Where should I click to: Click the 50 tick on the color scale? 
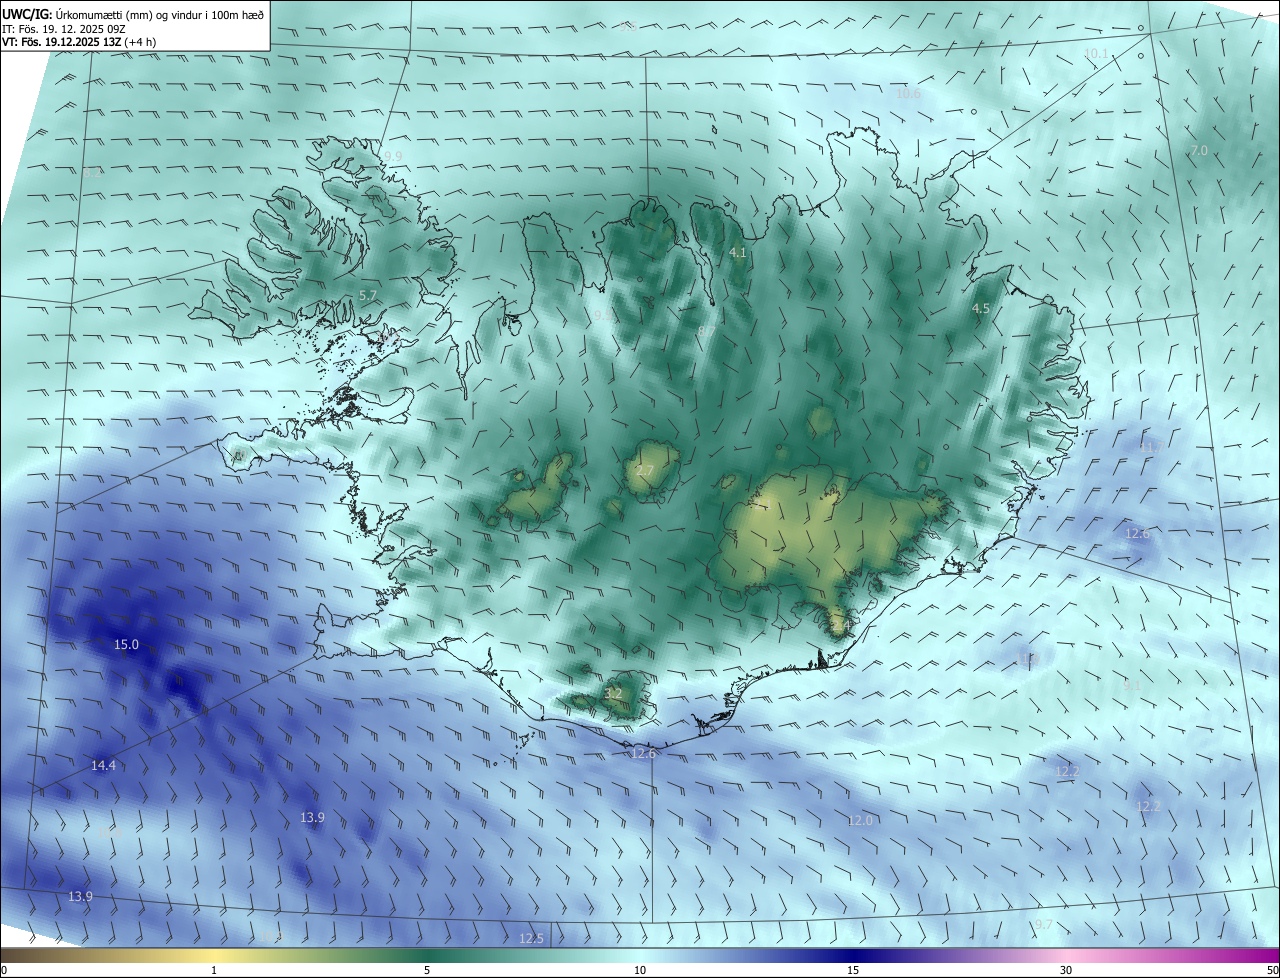click(1272, 970)
